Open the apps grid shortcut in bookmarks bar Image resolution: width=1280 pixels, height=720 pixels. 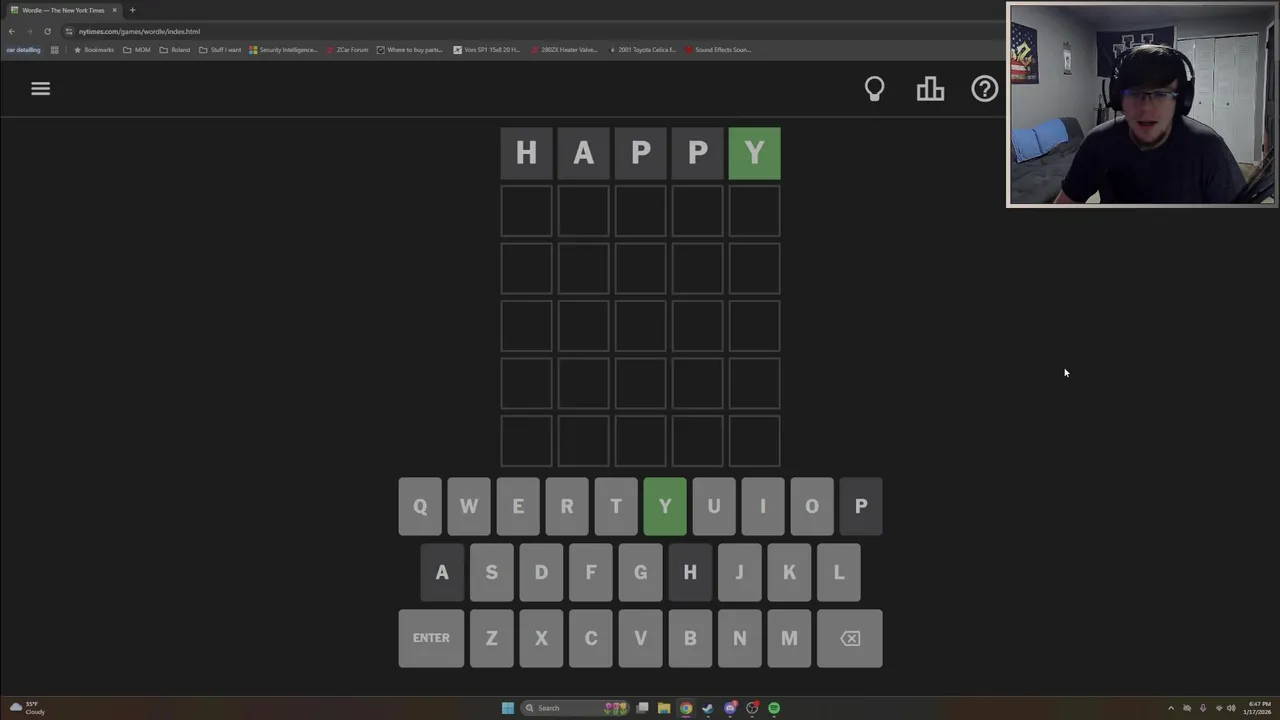(x=55, y=50)
